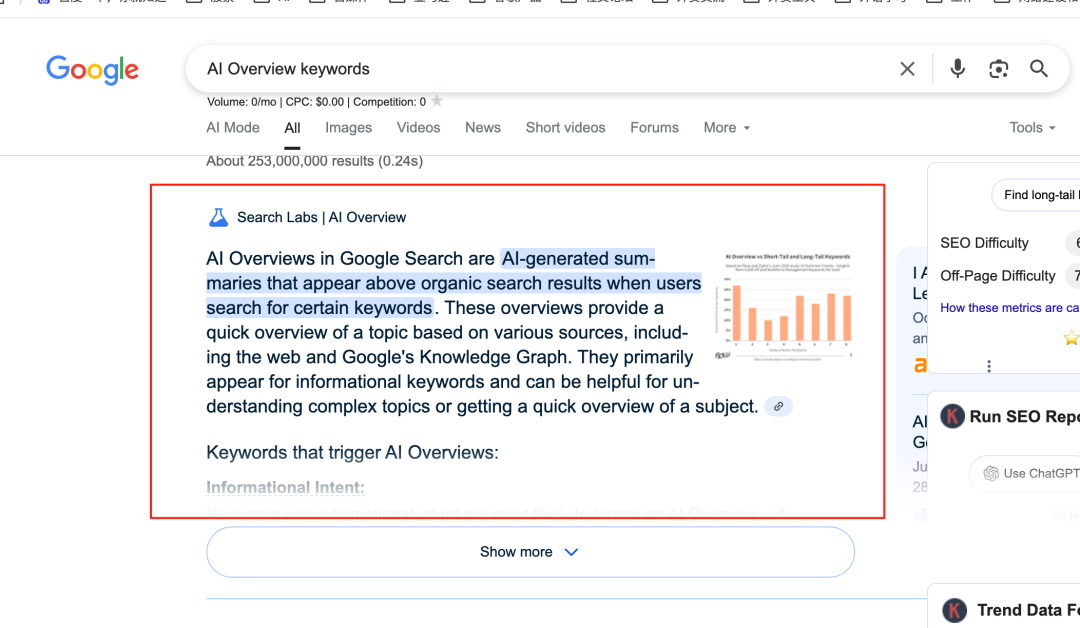
Task: Click the link chip icon after summary paragraph
Action: point(778,406)
